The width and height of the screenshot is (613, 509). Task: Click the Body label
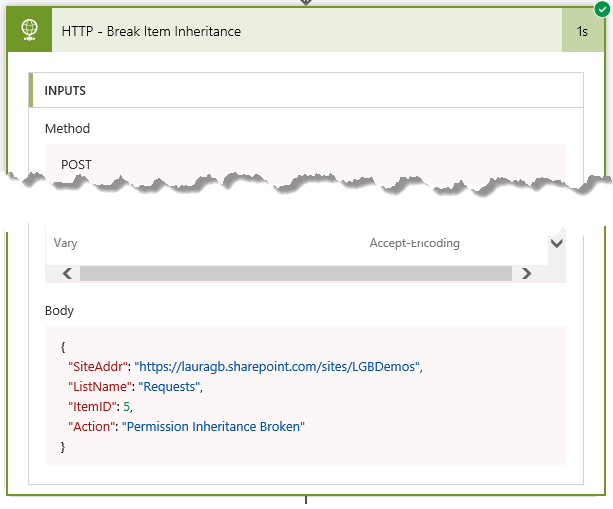(x=59, y=311)
